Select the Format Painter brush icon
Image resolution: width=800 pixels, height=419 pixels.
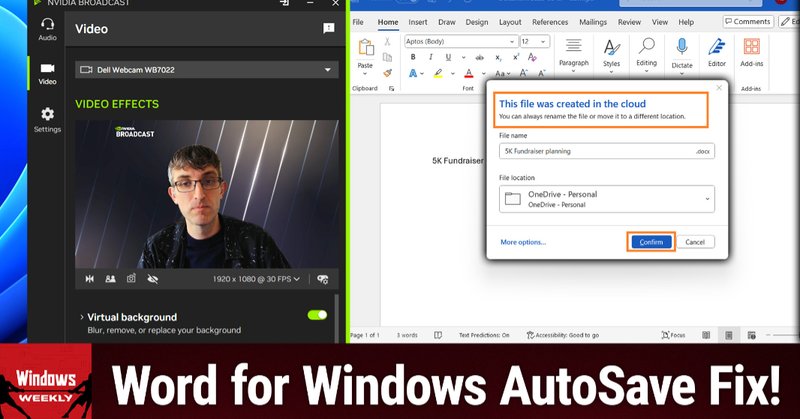click(x=388, y=73)
